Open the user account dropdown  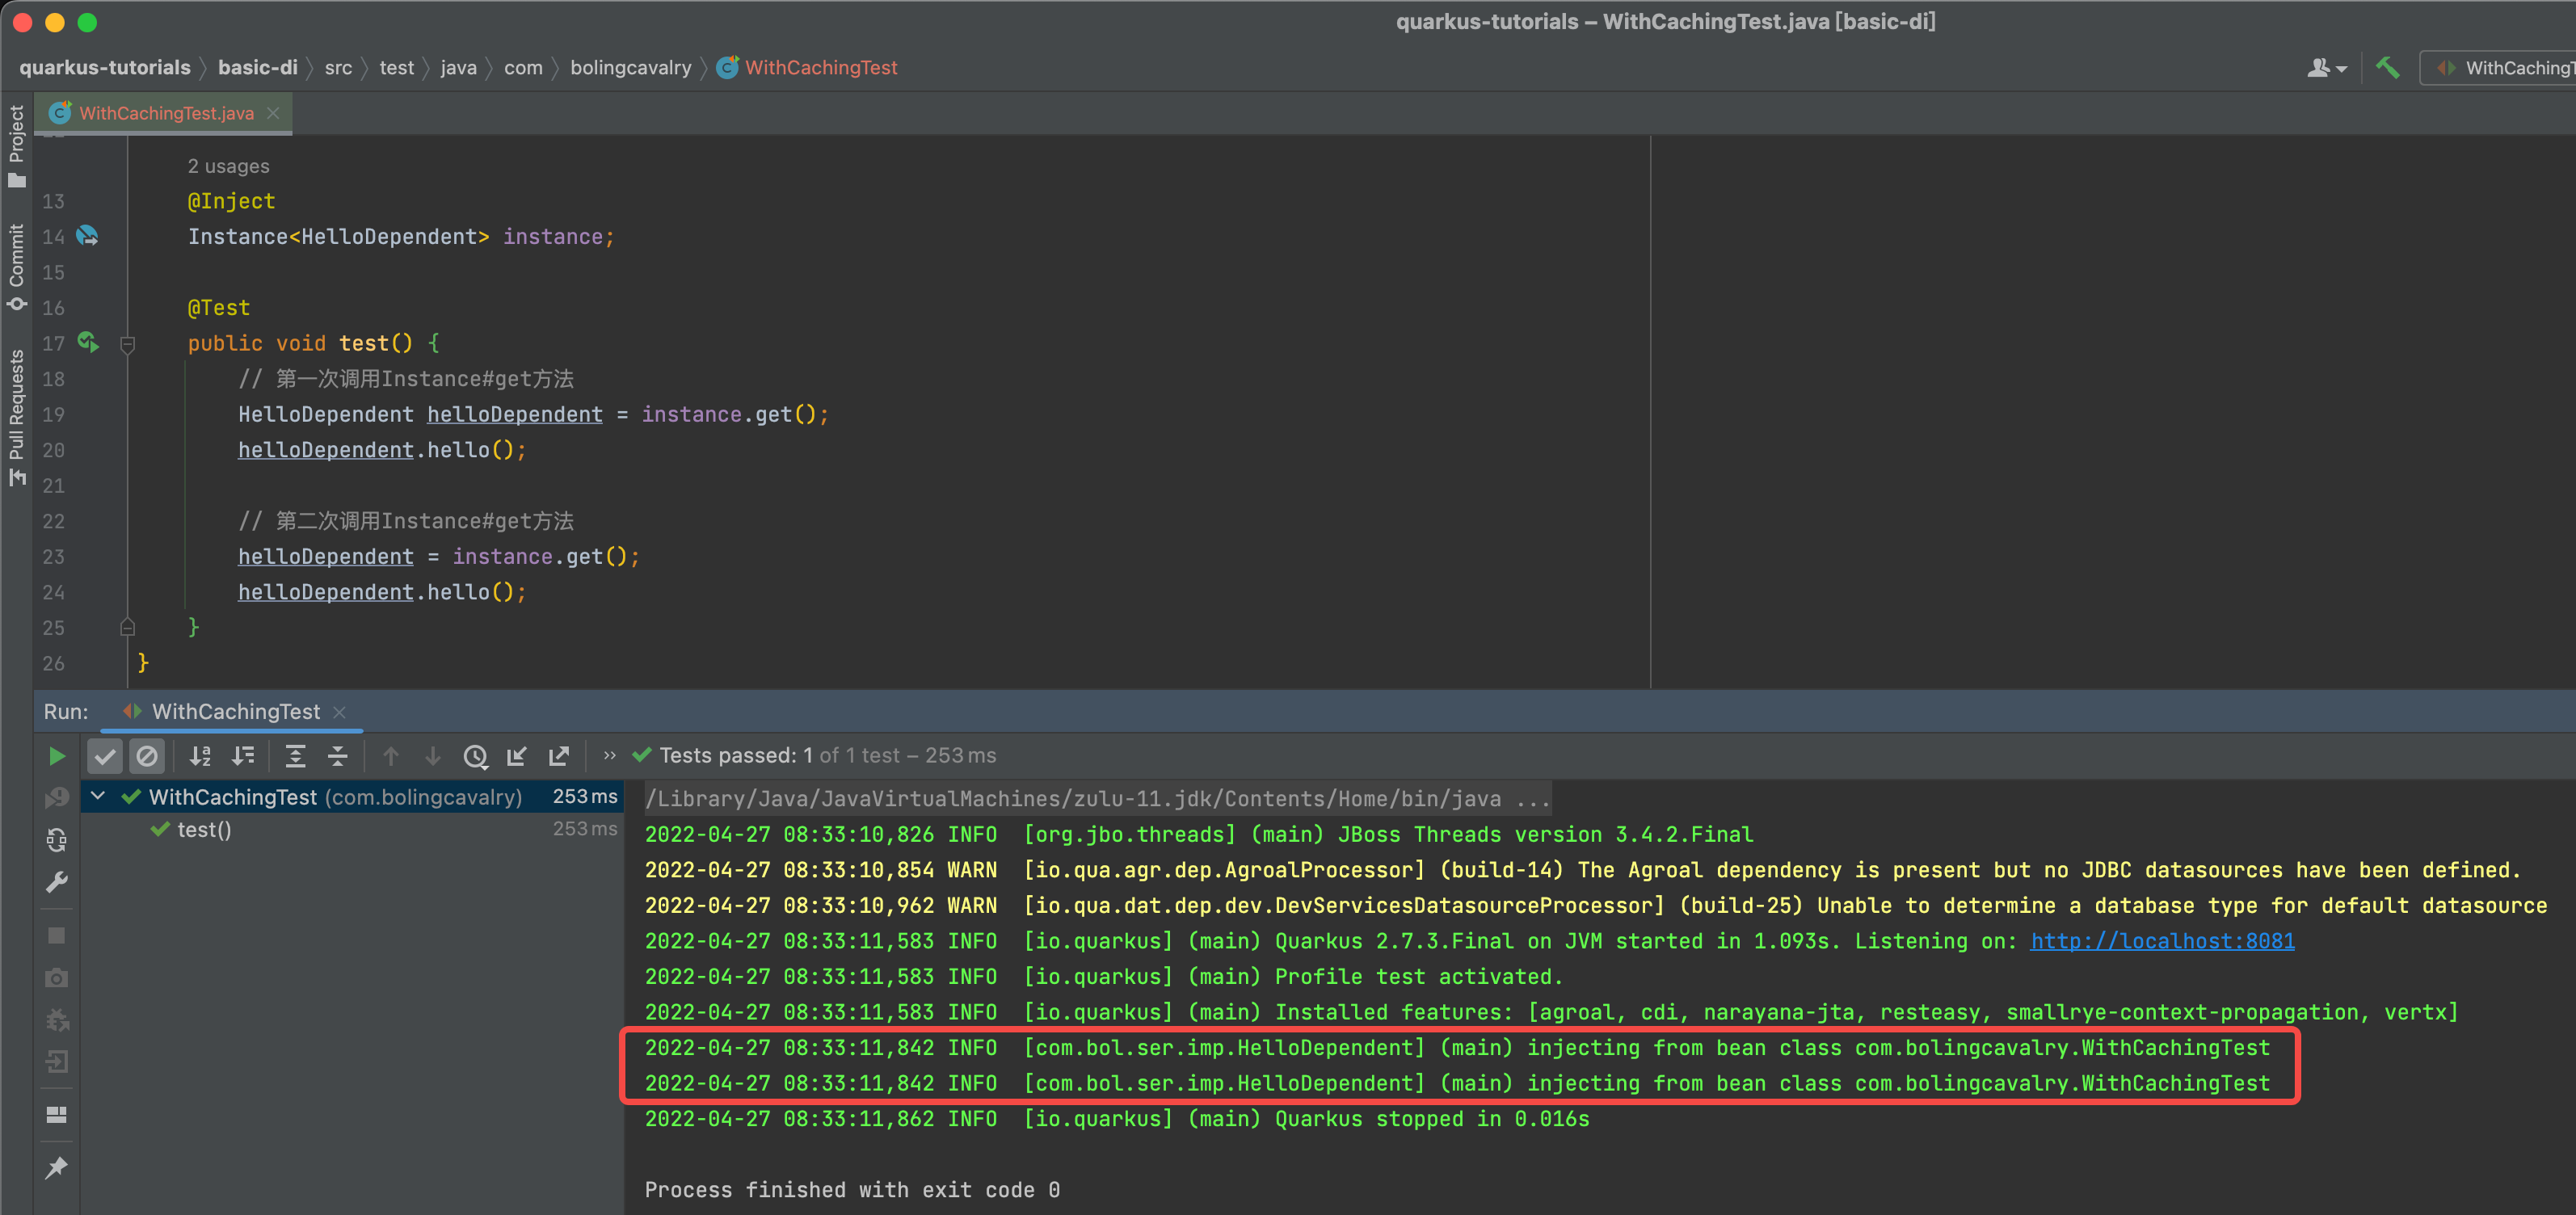[2326, 68]
